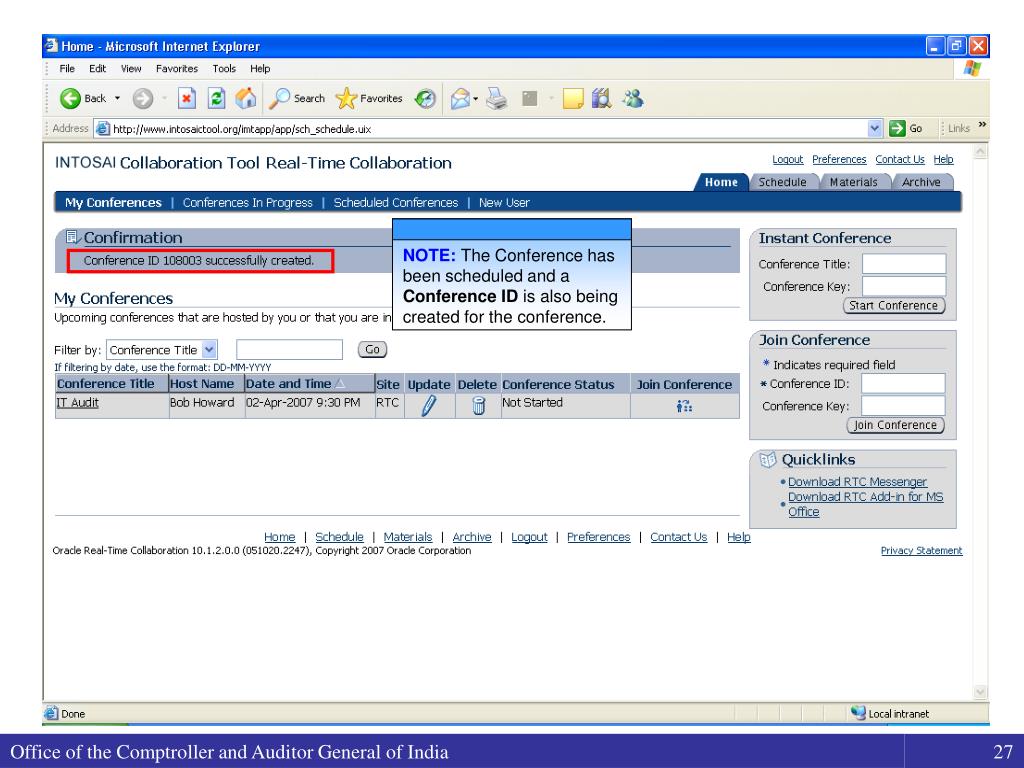The width and height of the screenshot is (1024, 768).
Task: Switch to the Materials tab
Action: (x=853, y=182)
